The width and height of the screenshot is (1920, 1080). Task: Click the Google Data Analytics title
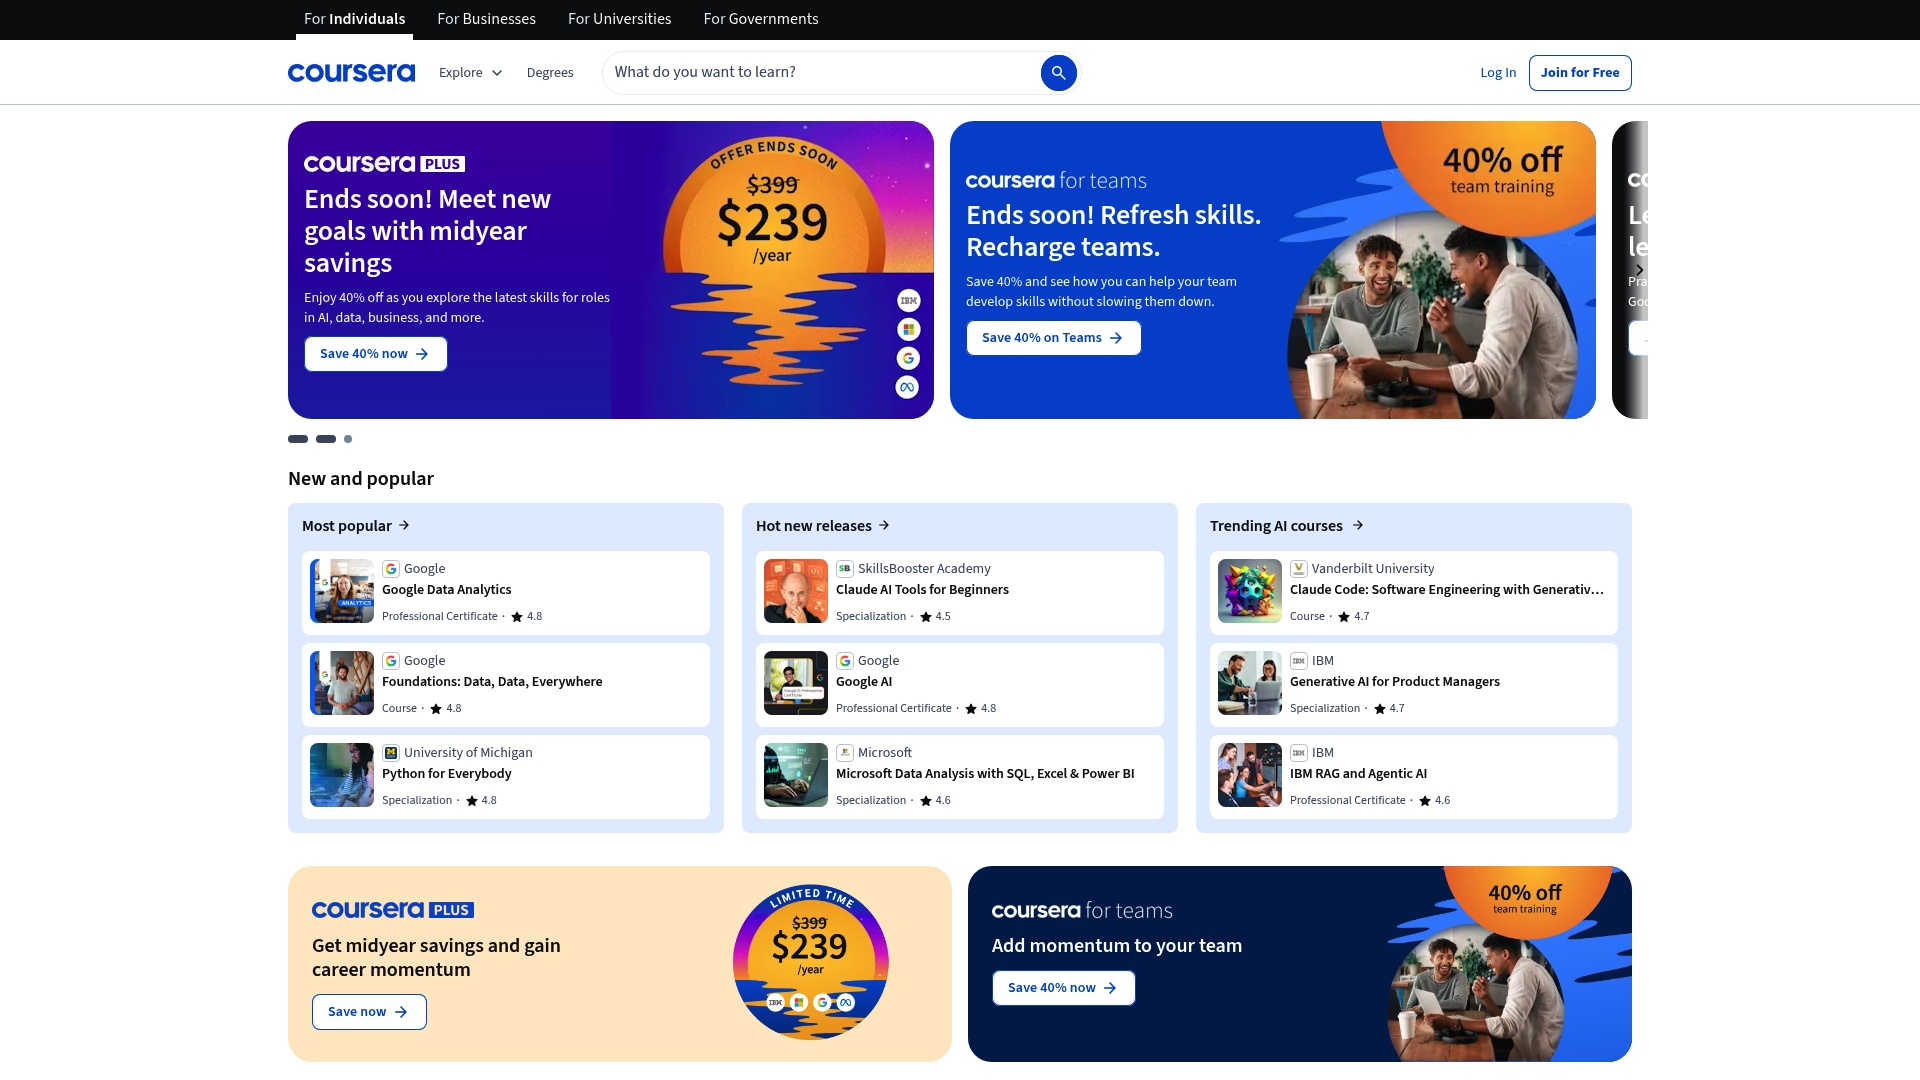point(446,590)
